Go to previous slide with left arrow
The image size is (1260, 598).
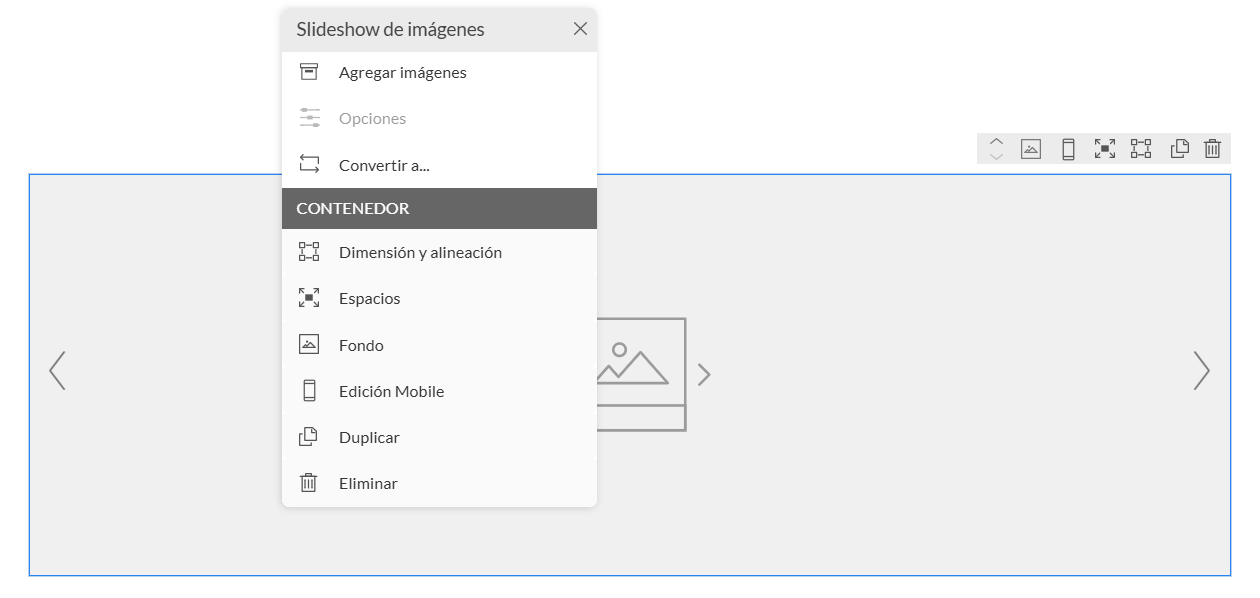(58, 370)
